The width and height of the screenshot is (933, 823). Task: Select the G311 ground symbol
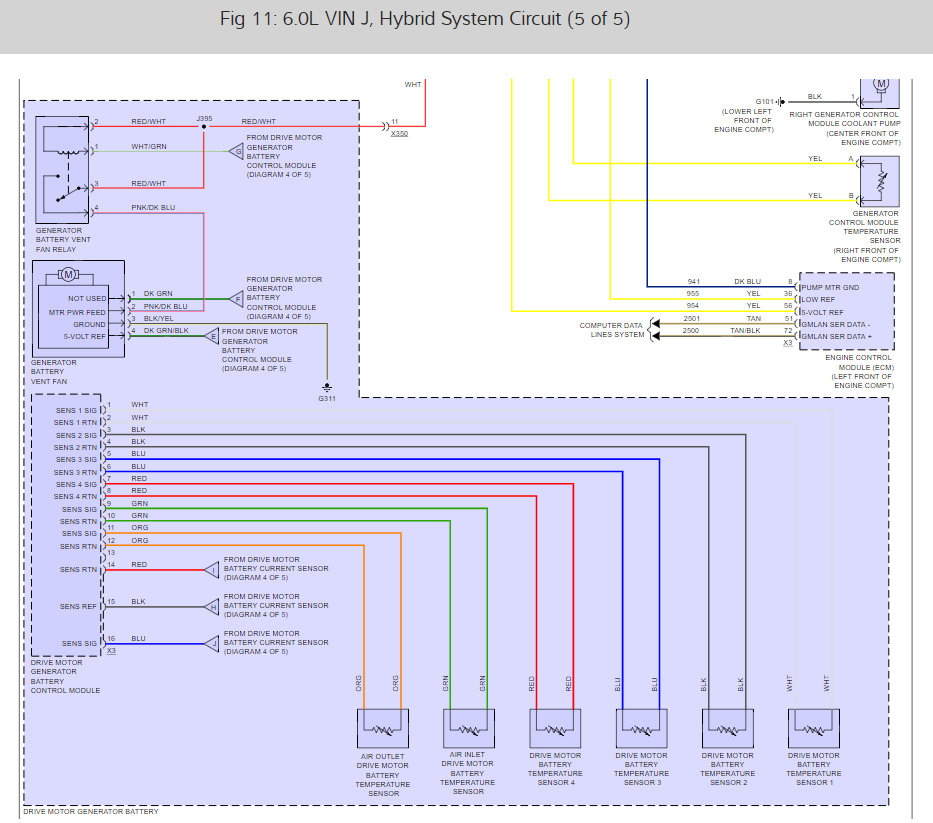tap(327, 388)
